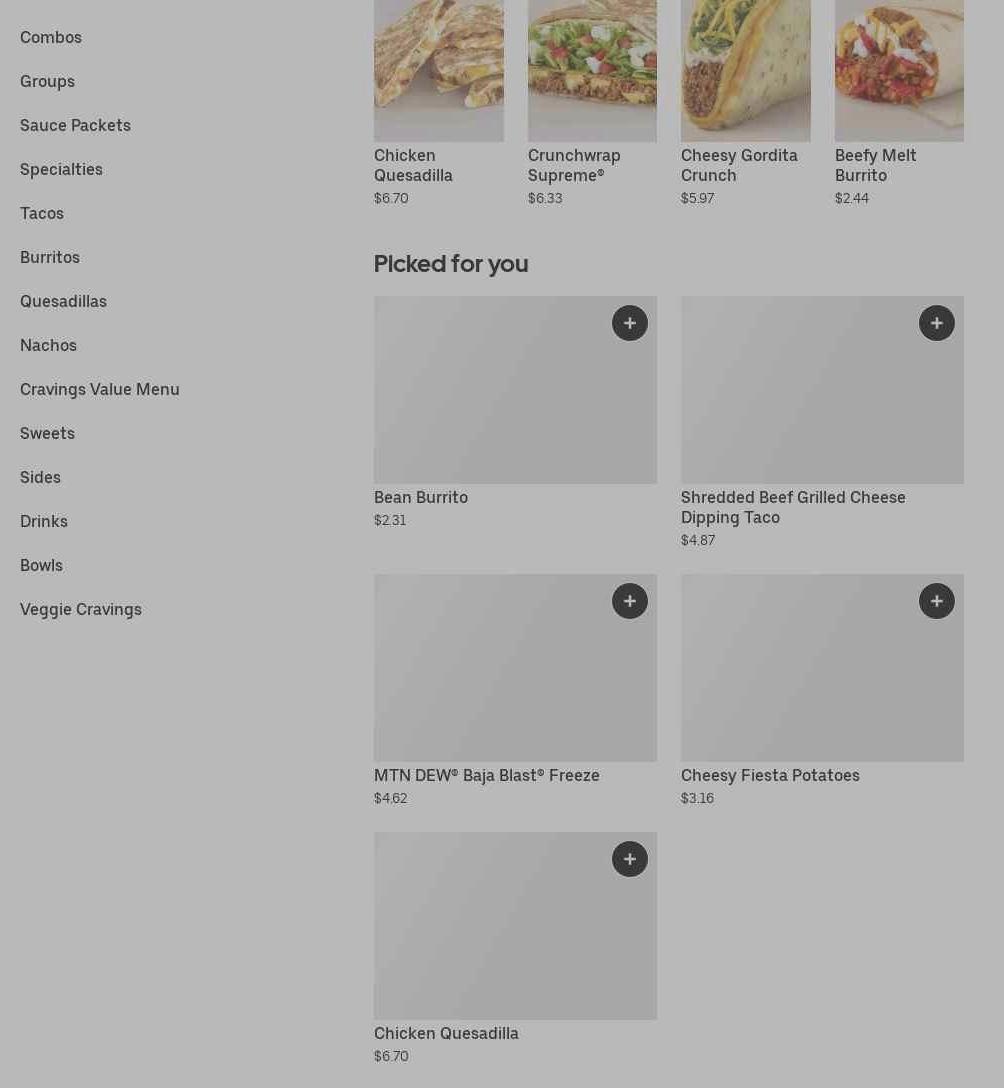This screenshot has width=1004, height=1088.
Task: Open the Combos menu category
Action: (x=51, y=37)
